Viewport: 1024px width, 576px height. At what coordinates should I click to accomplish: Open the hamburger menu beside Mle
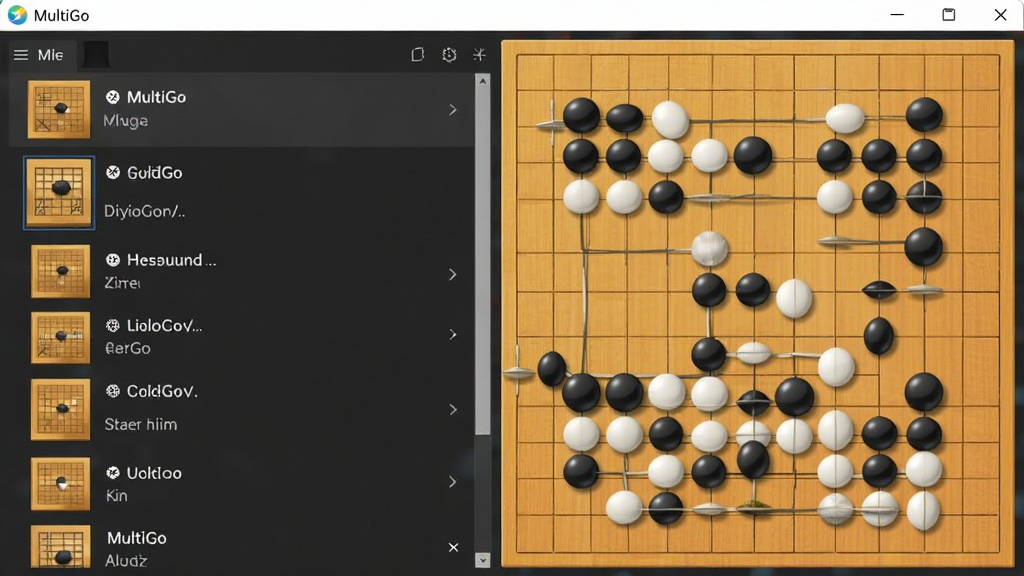(21, 55)
